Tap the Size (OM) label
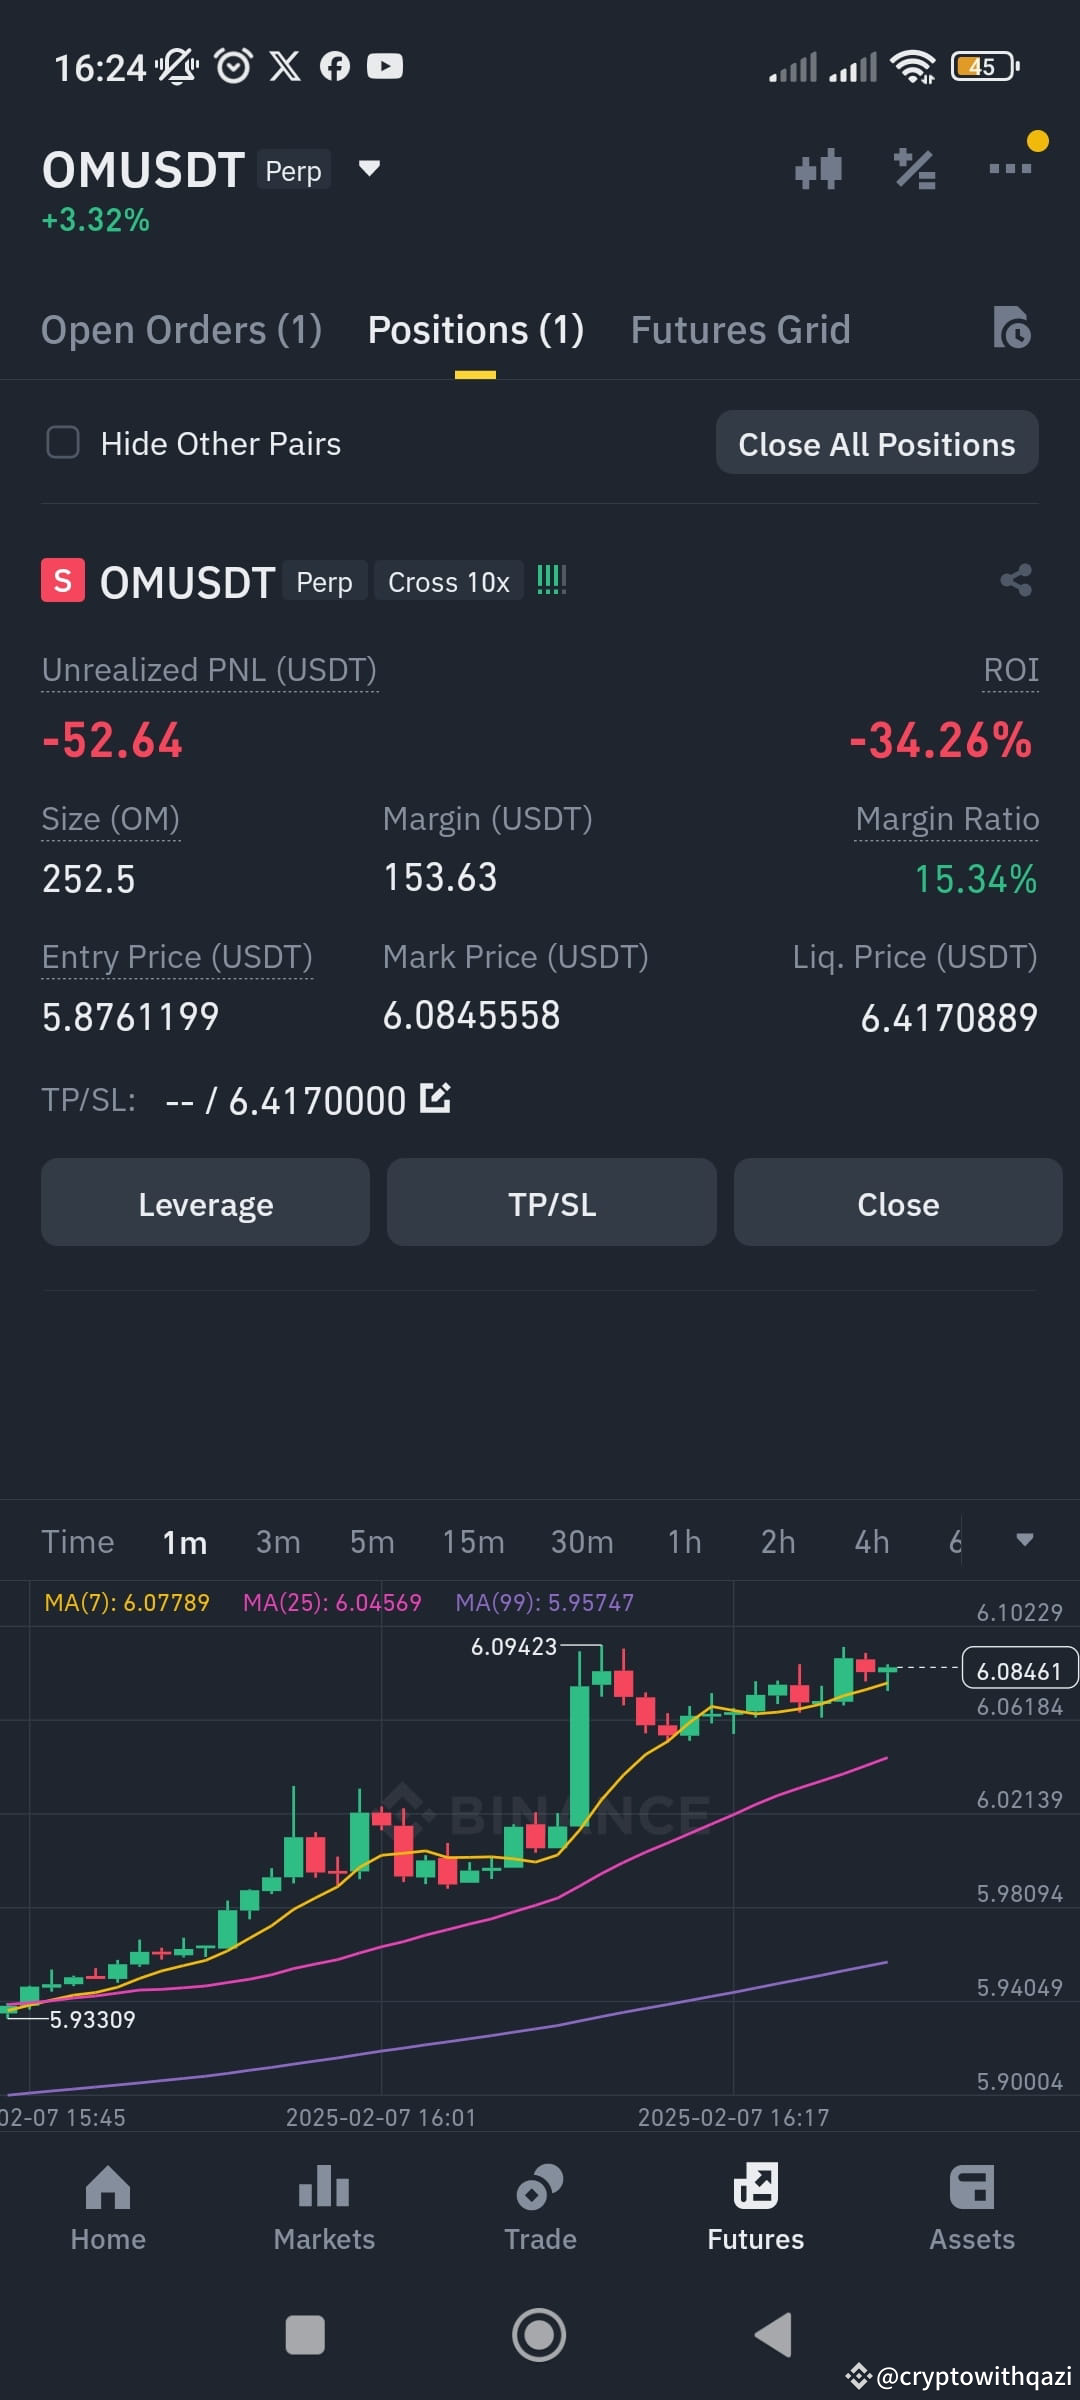Image resolution: width=1080 pixels, height=2400 pixels. pyautogui.click(x=111, y=818)
